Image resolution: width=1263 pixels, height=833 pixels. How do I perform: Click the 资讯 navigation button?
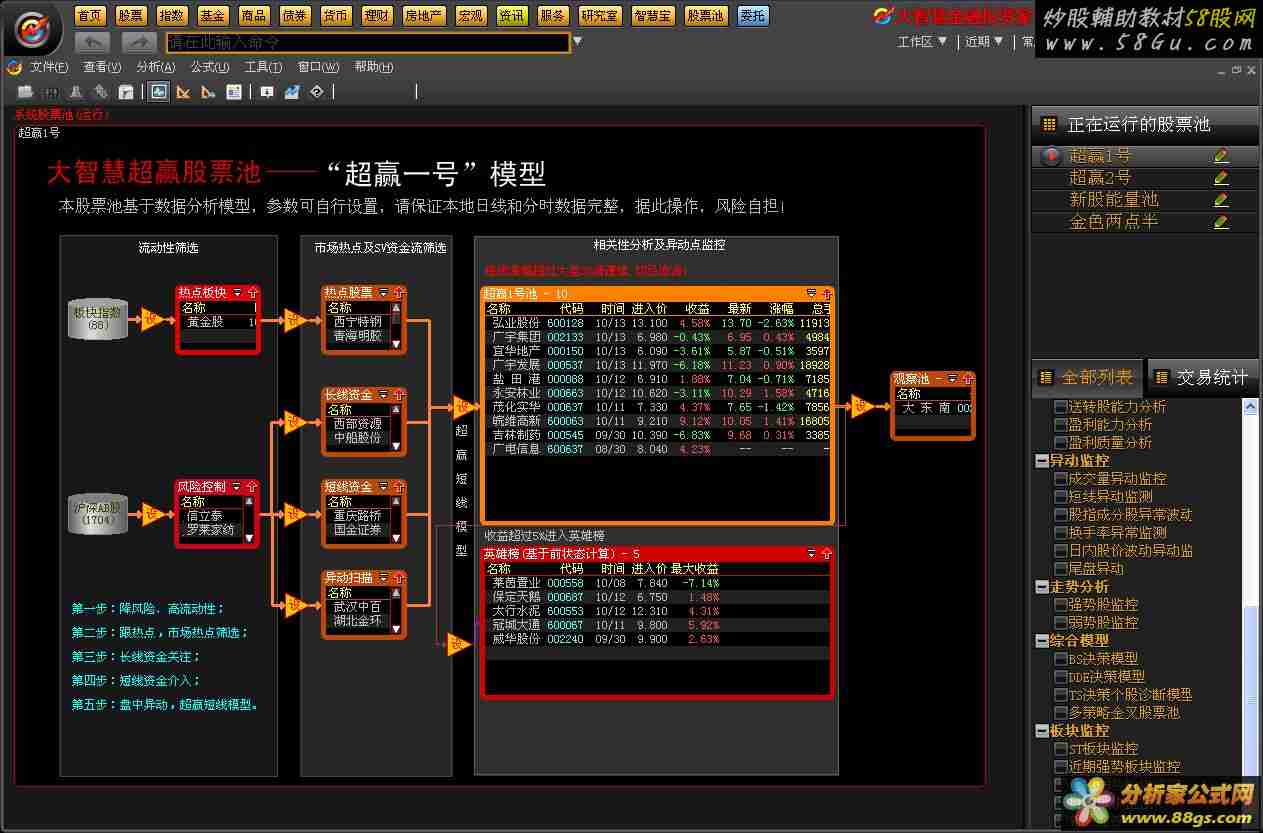tap(512, 16)
